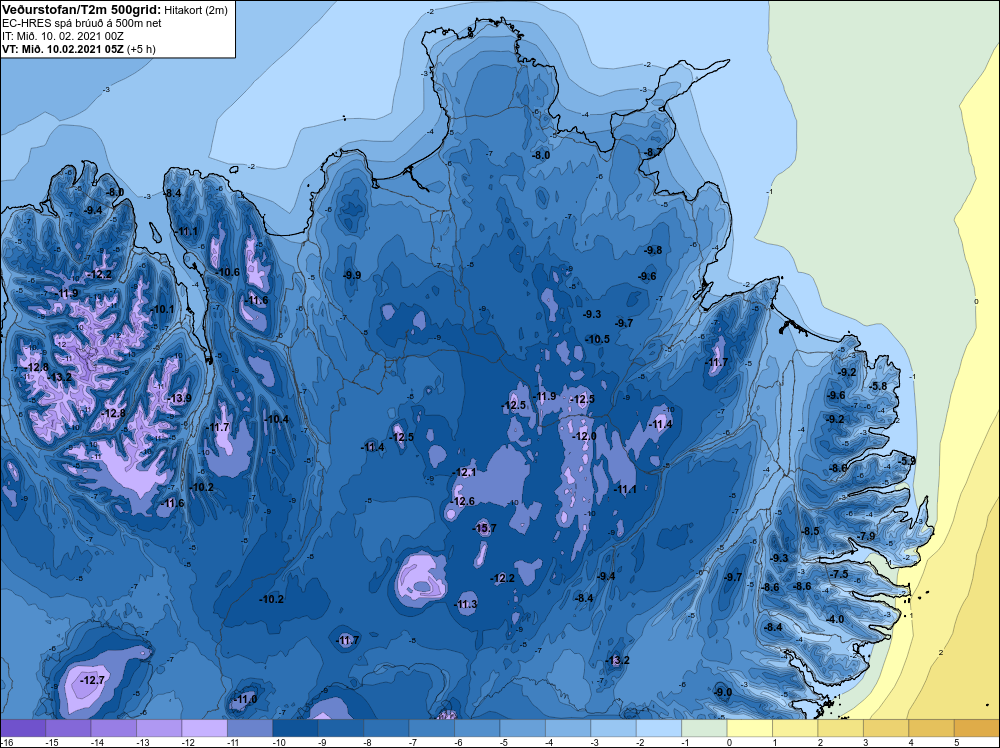The width and height of the screenshot is (1000, 748).
Task: Click the -9.8 temperature label
Action: tap(653, 250)
